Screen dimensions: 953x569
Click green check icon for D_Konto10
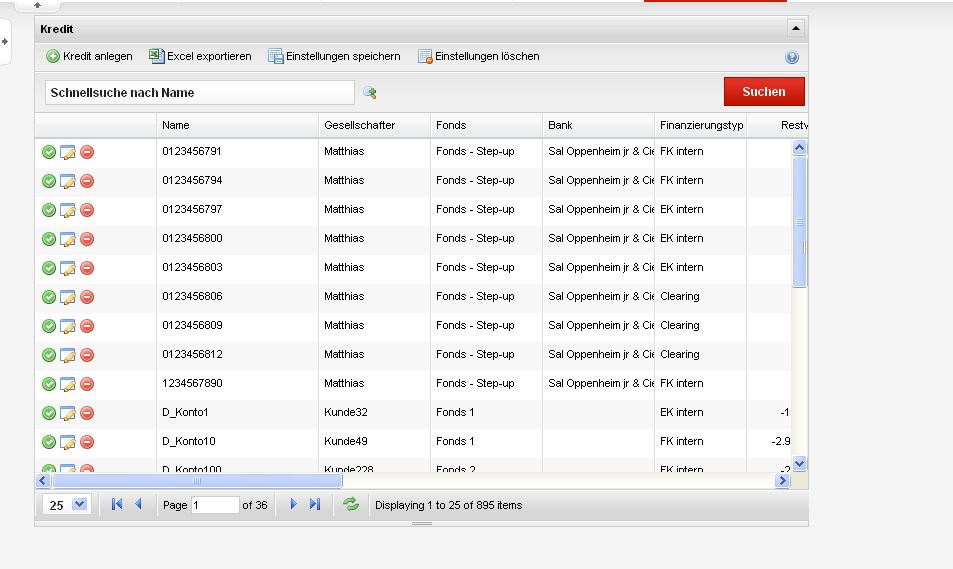(49, 442)
